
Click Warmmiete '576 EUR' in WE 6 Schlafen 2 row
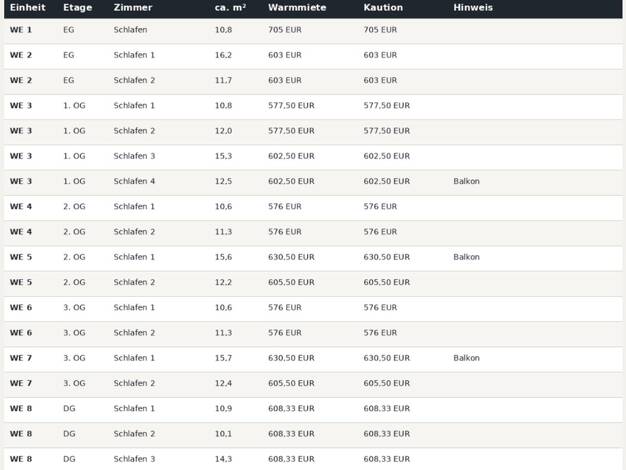(285, 333)
